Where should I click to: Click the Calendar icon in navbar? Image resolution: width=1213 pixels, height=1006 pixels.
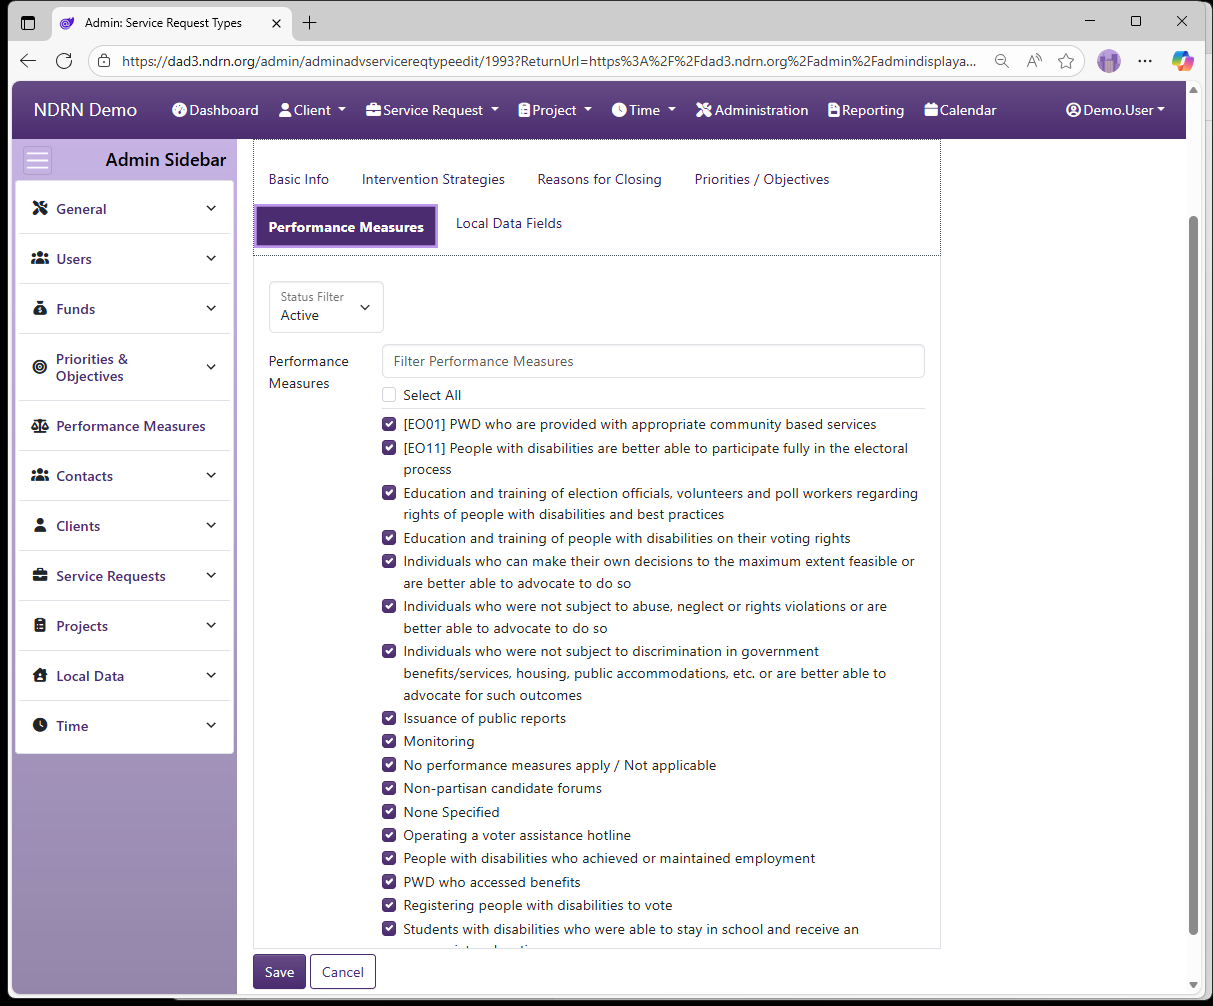931,110
